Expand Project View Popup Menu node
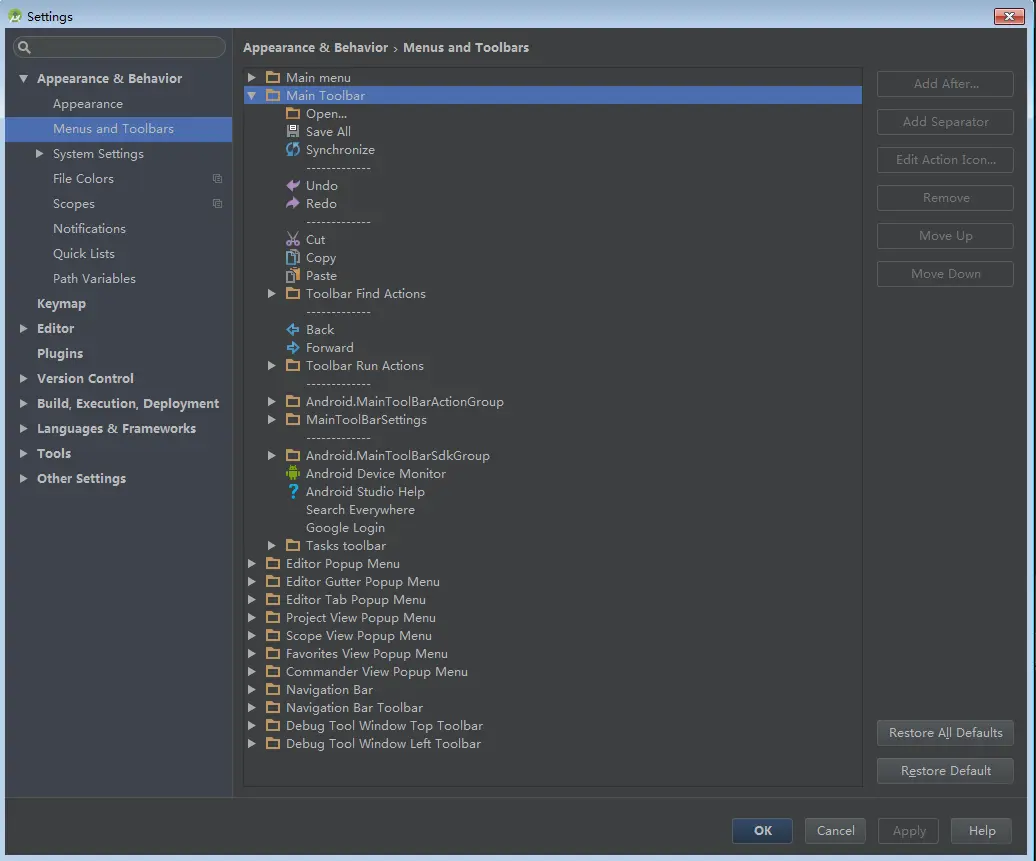The height and width of the screenshot is (861, 1036). pyautogui.click(x=252, y=617)
